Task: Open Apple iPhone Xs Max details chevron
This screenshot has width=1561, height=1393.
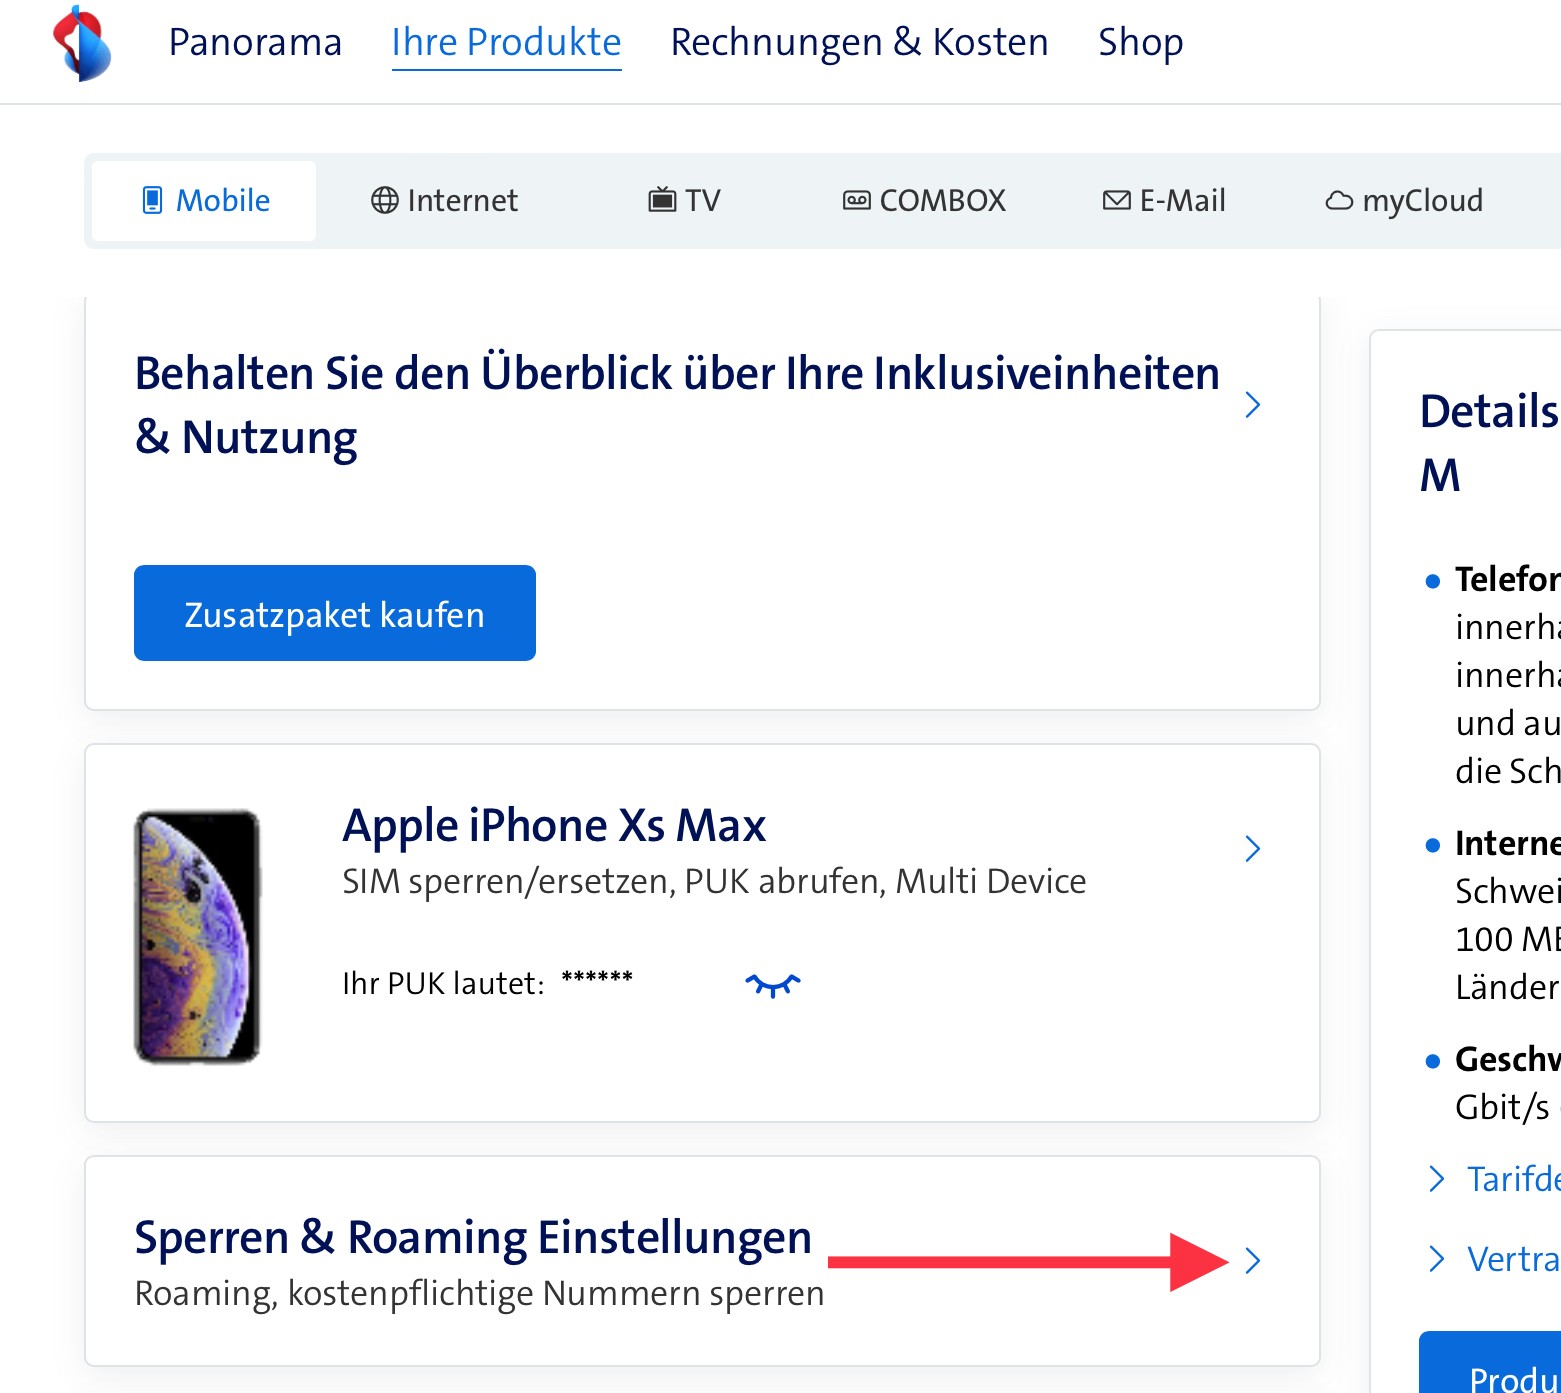Action: point(1252,849)
